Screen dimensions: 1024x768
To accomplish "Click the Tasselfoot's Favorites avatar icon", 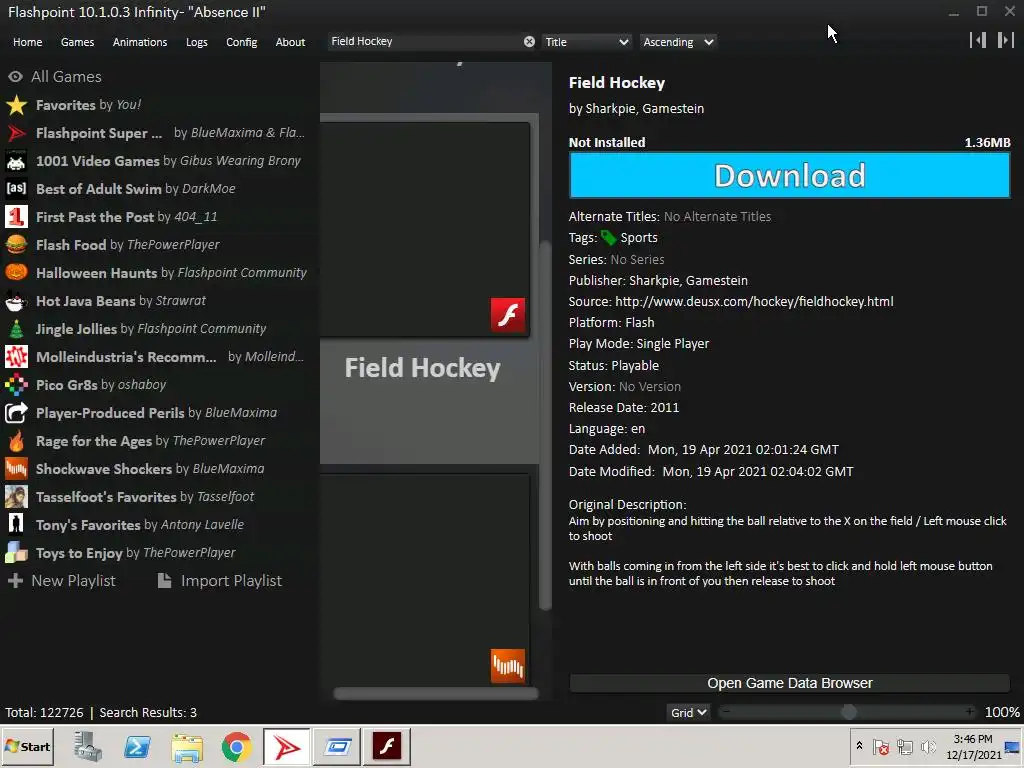I will 16,497.
